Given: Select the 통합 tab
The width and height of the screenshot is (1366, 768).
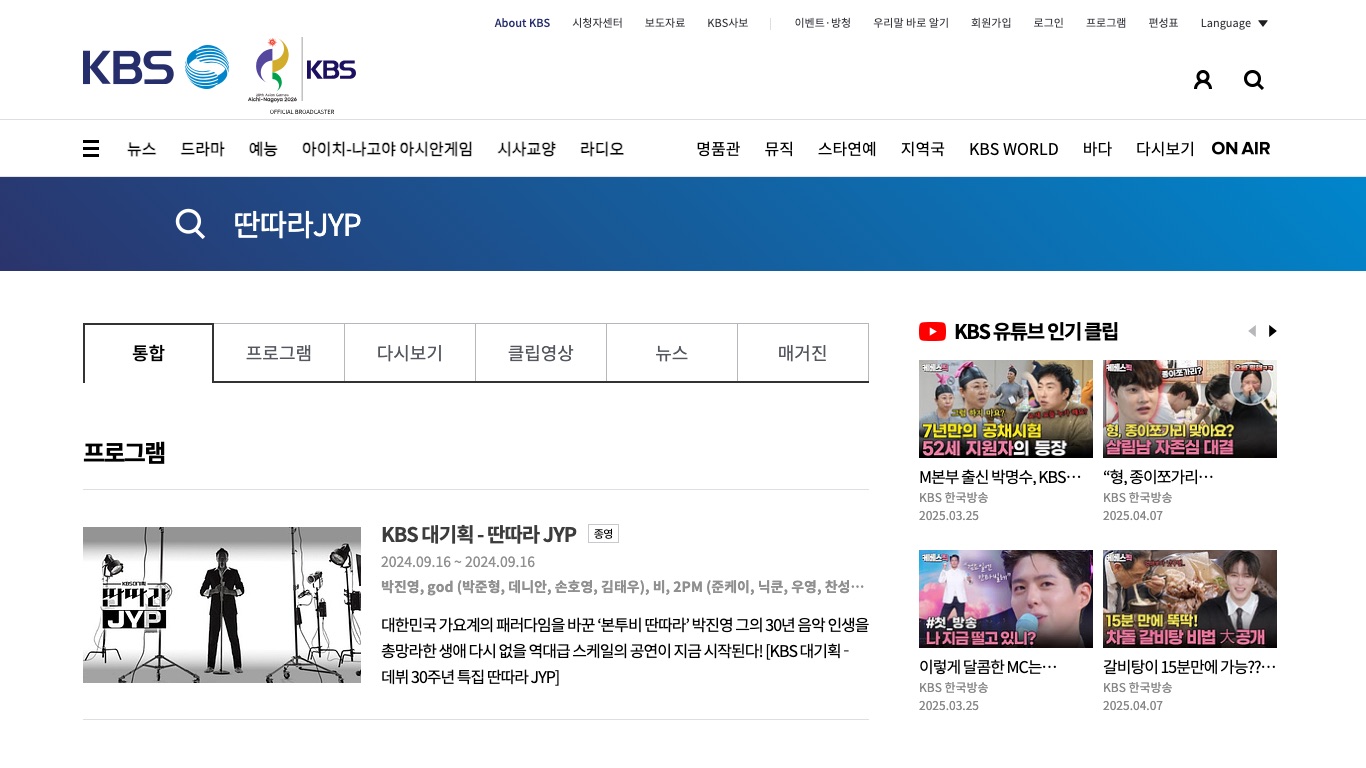Looking at the screenshot, I should [x=148, y=353].
